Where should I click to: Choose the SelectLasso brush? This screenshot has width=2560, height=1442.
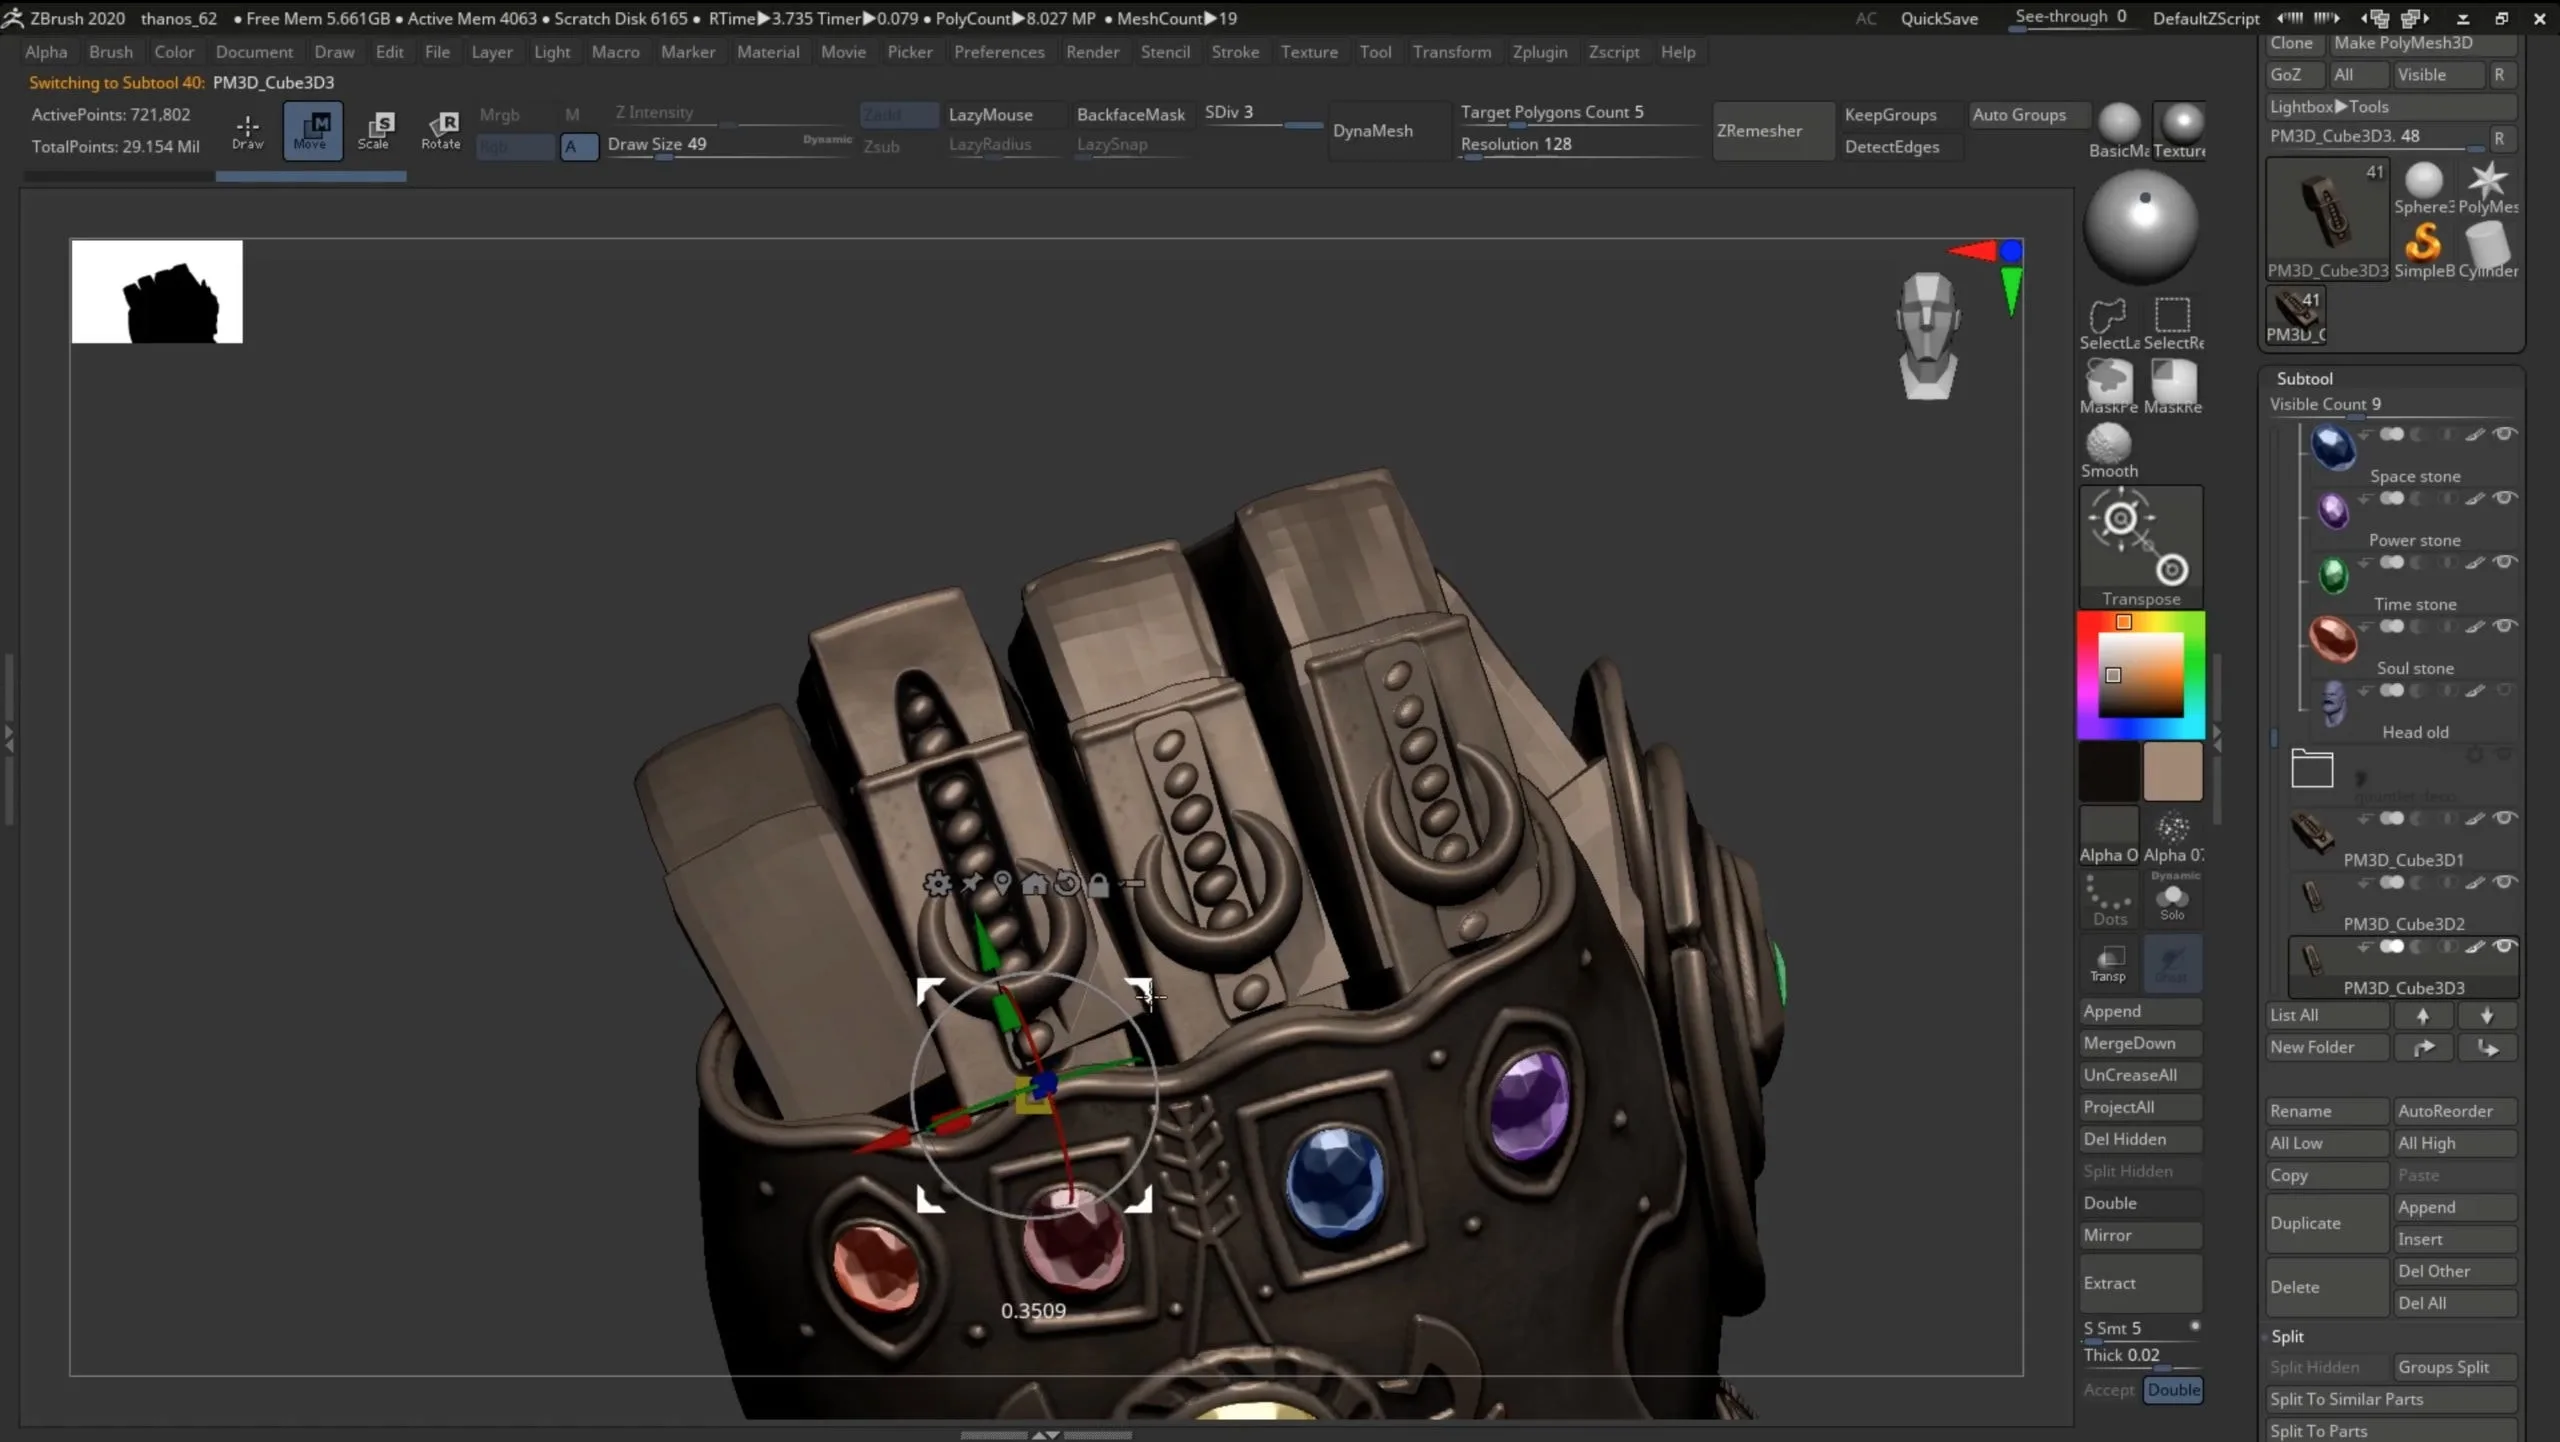point(2108,323)
